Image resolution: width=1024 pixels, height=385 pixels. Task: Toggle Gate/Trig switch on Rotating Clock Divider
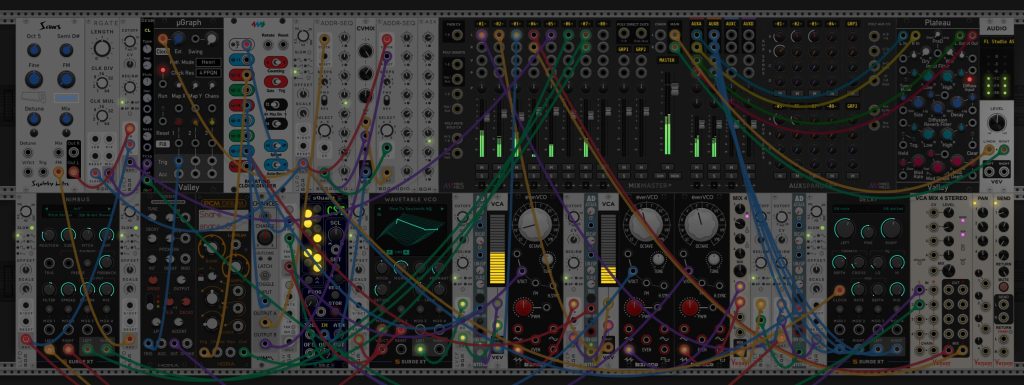tap(276, 82)
